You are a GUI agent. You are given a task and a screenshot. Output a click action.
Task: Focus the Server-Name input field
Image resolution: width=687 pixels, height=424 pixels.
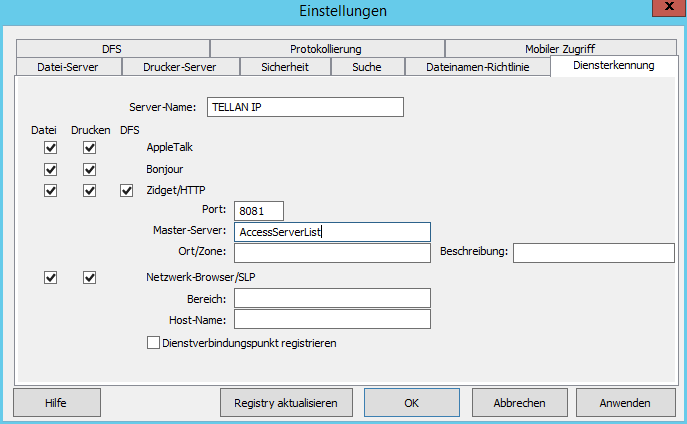305,107
